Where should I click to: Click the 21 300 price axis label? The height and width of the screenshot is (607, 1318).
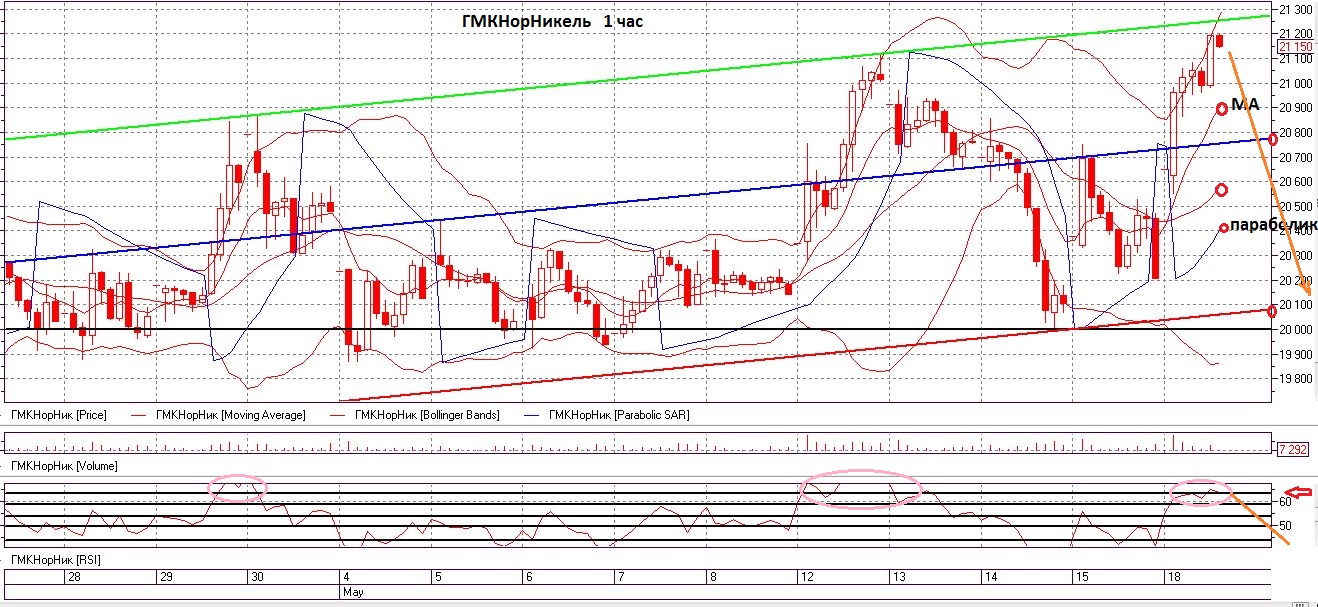pyautogui.click(x=1296, y=10)
